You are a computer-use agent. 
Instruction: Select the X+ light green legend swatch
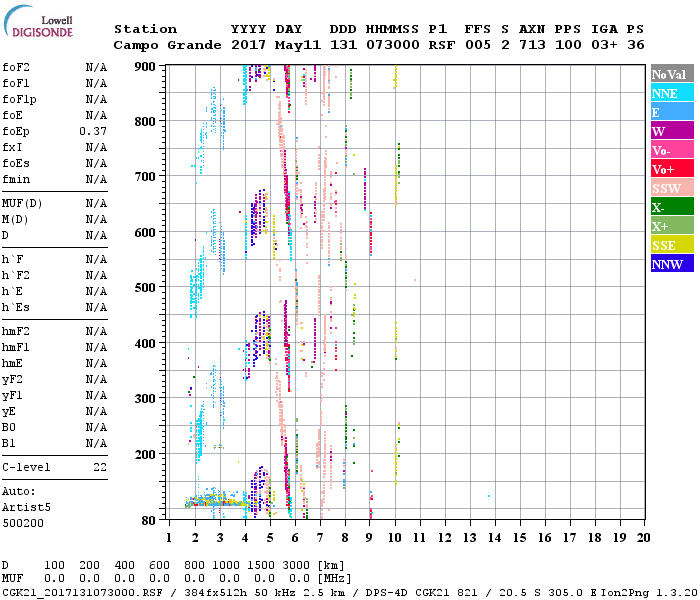(x=672, y=225)
